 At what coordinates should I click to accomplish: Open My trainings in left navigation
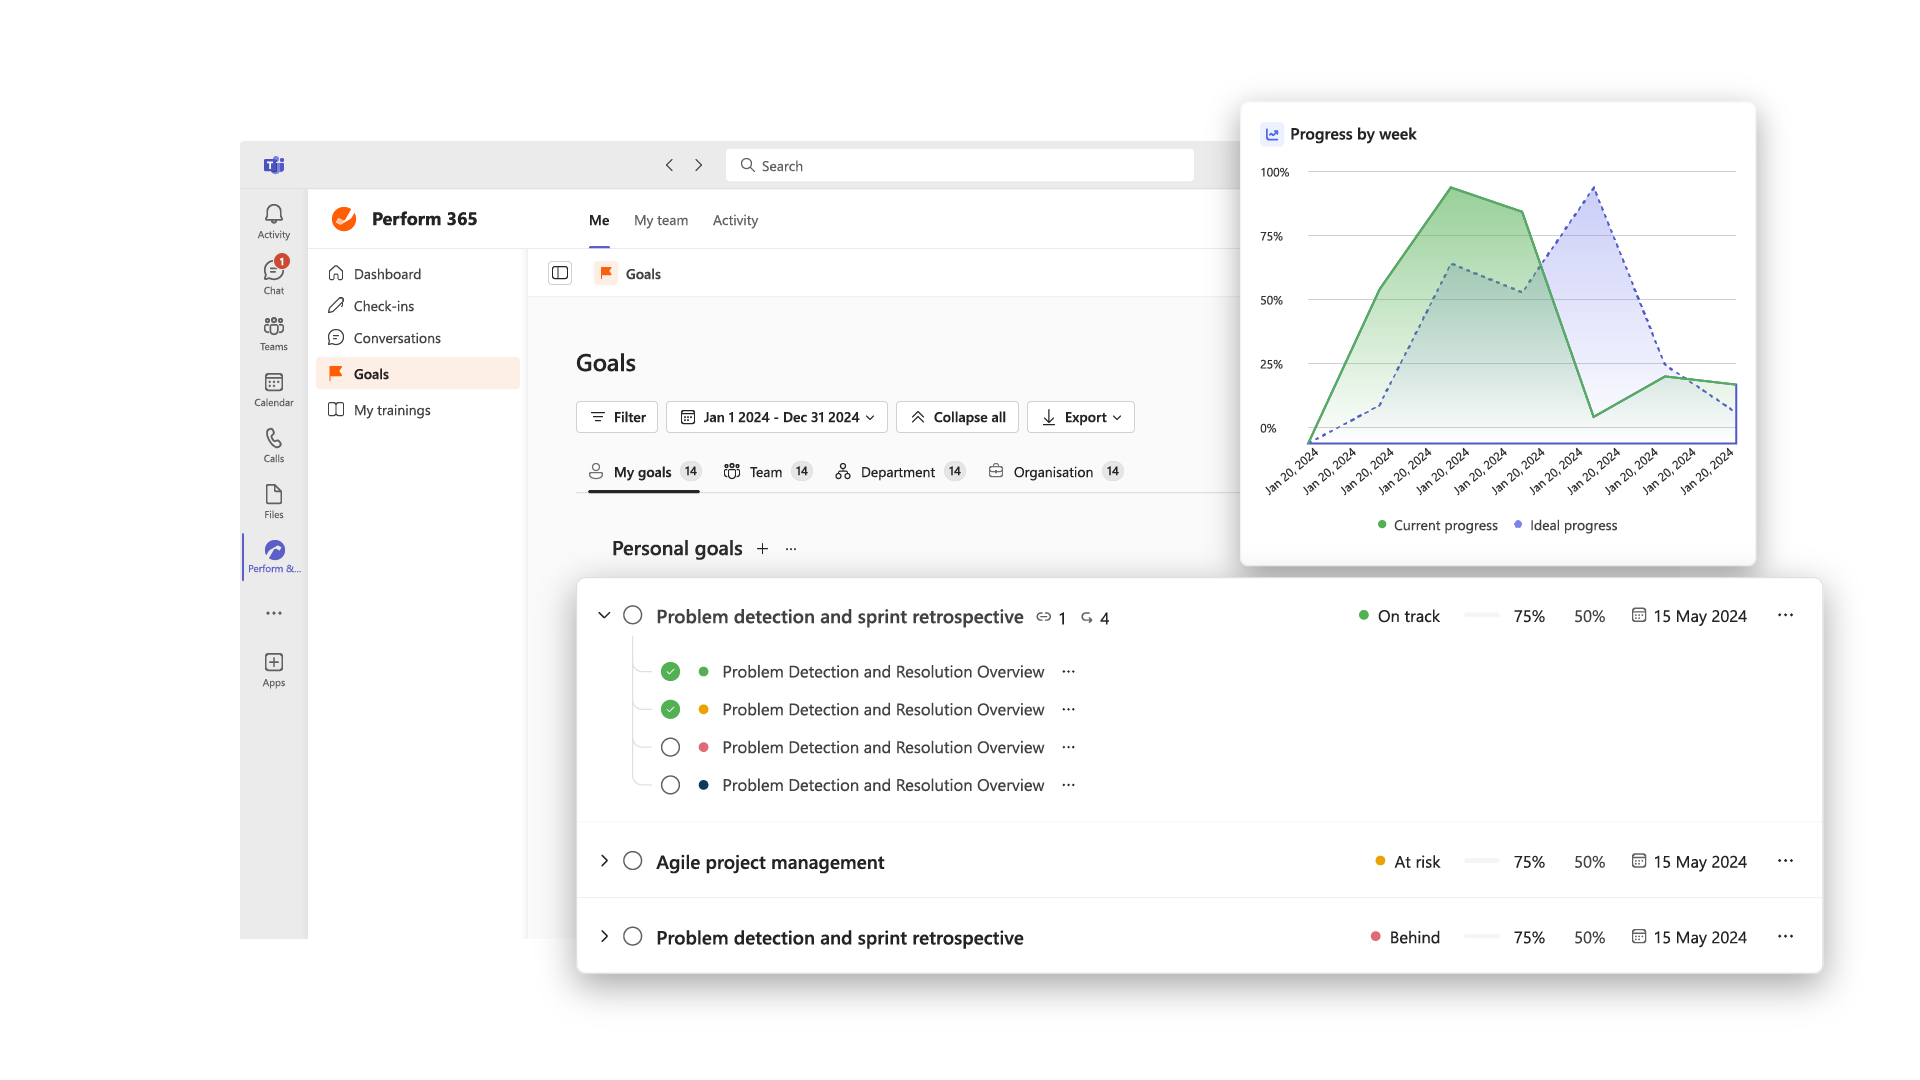coord(418,410)
